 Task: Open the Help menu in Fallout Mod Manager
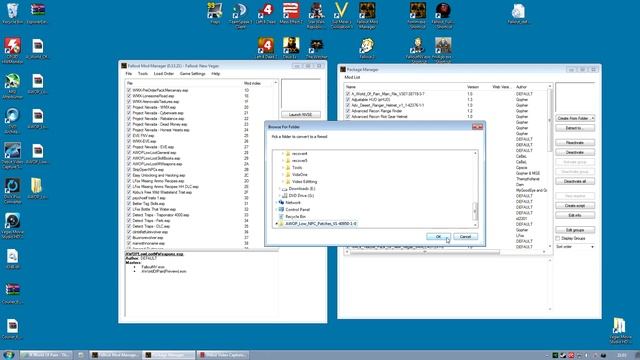point(216,74)
